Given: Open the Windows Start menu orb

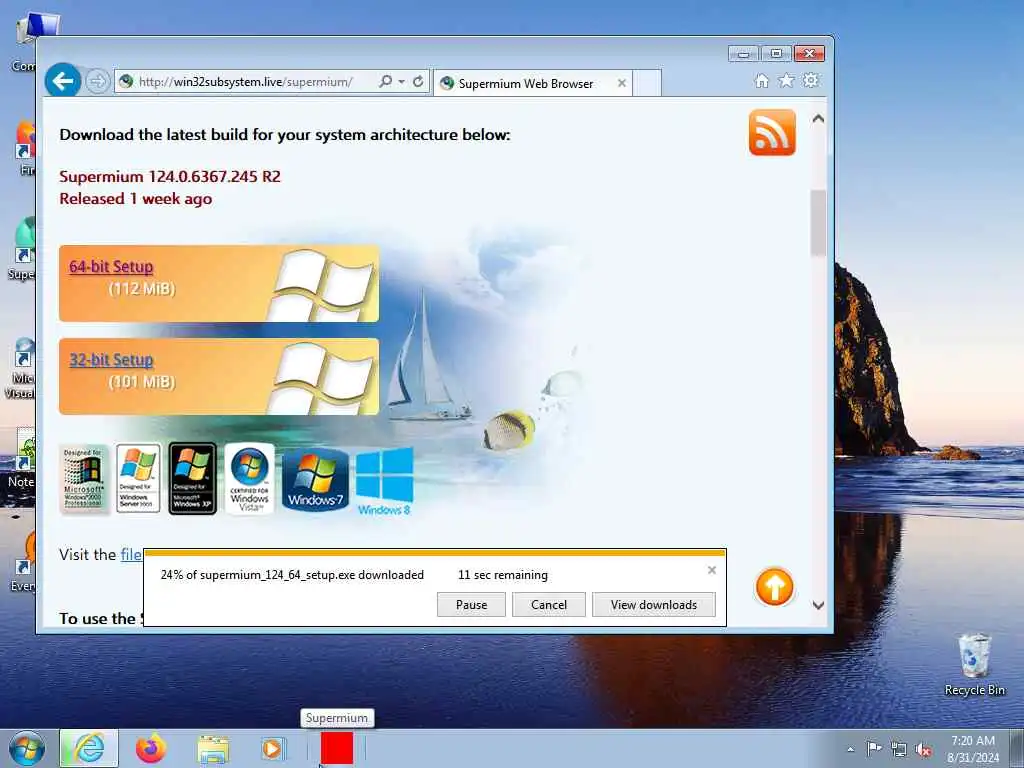Looking at the screenshot, I should [x=27, y=749].
